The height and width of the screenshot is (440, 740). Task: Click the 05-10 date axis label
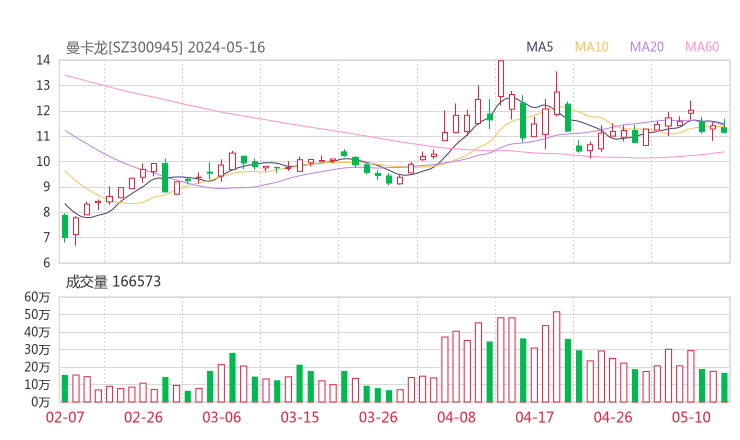click(x=691, y=417)
